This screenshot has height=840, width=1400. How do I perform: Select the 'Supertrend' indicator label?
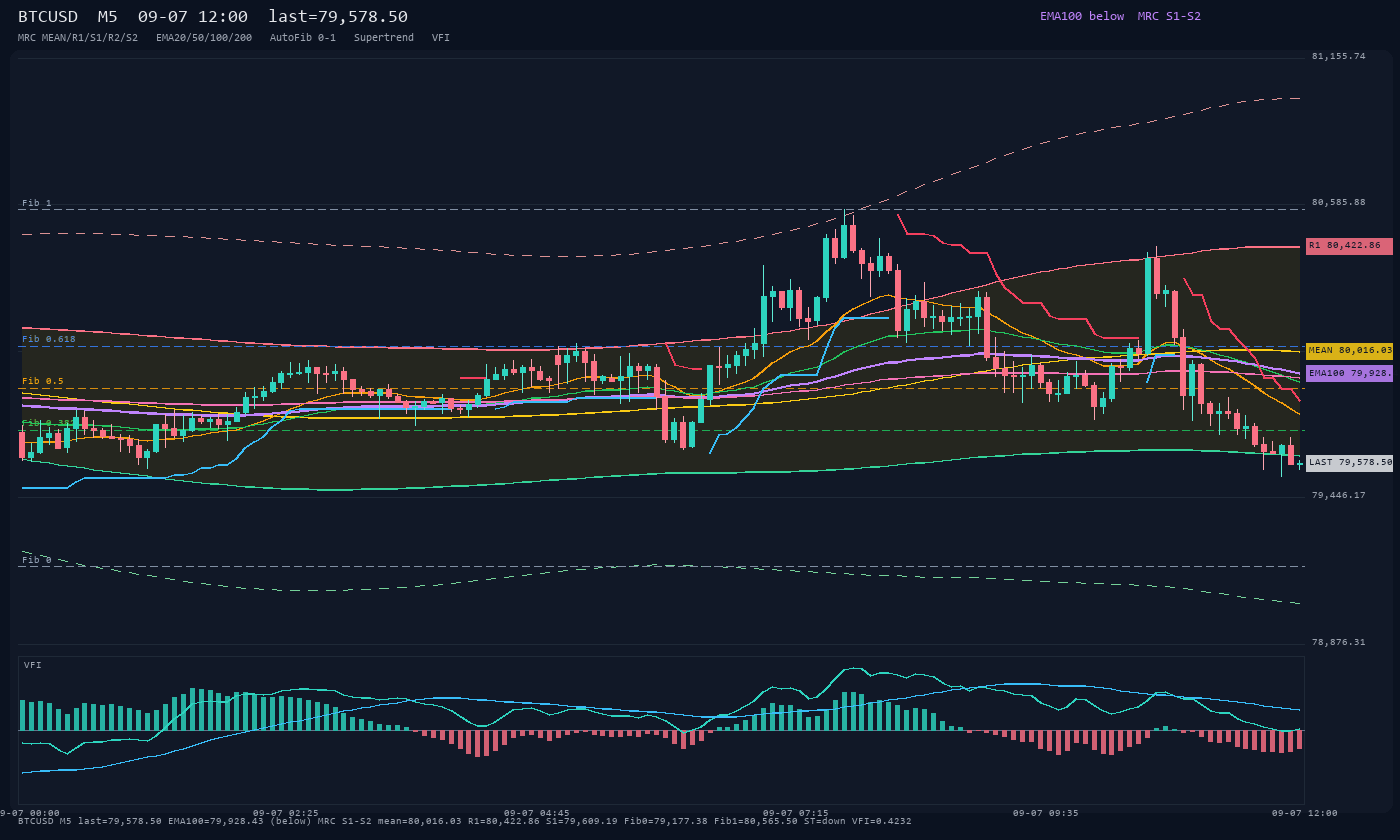[384, 37]
